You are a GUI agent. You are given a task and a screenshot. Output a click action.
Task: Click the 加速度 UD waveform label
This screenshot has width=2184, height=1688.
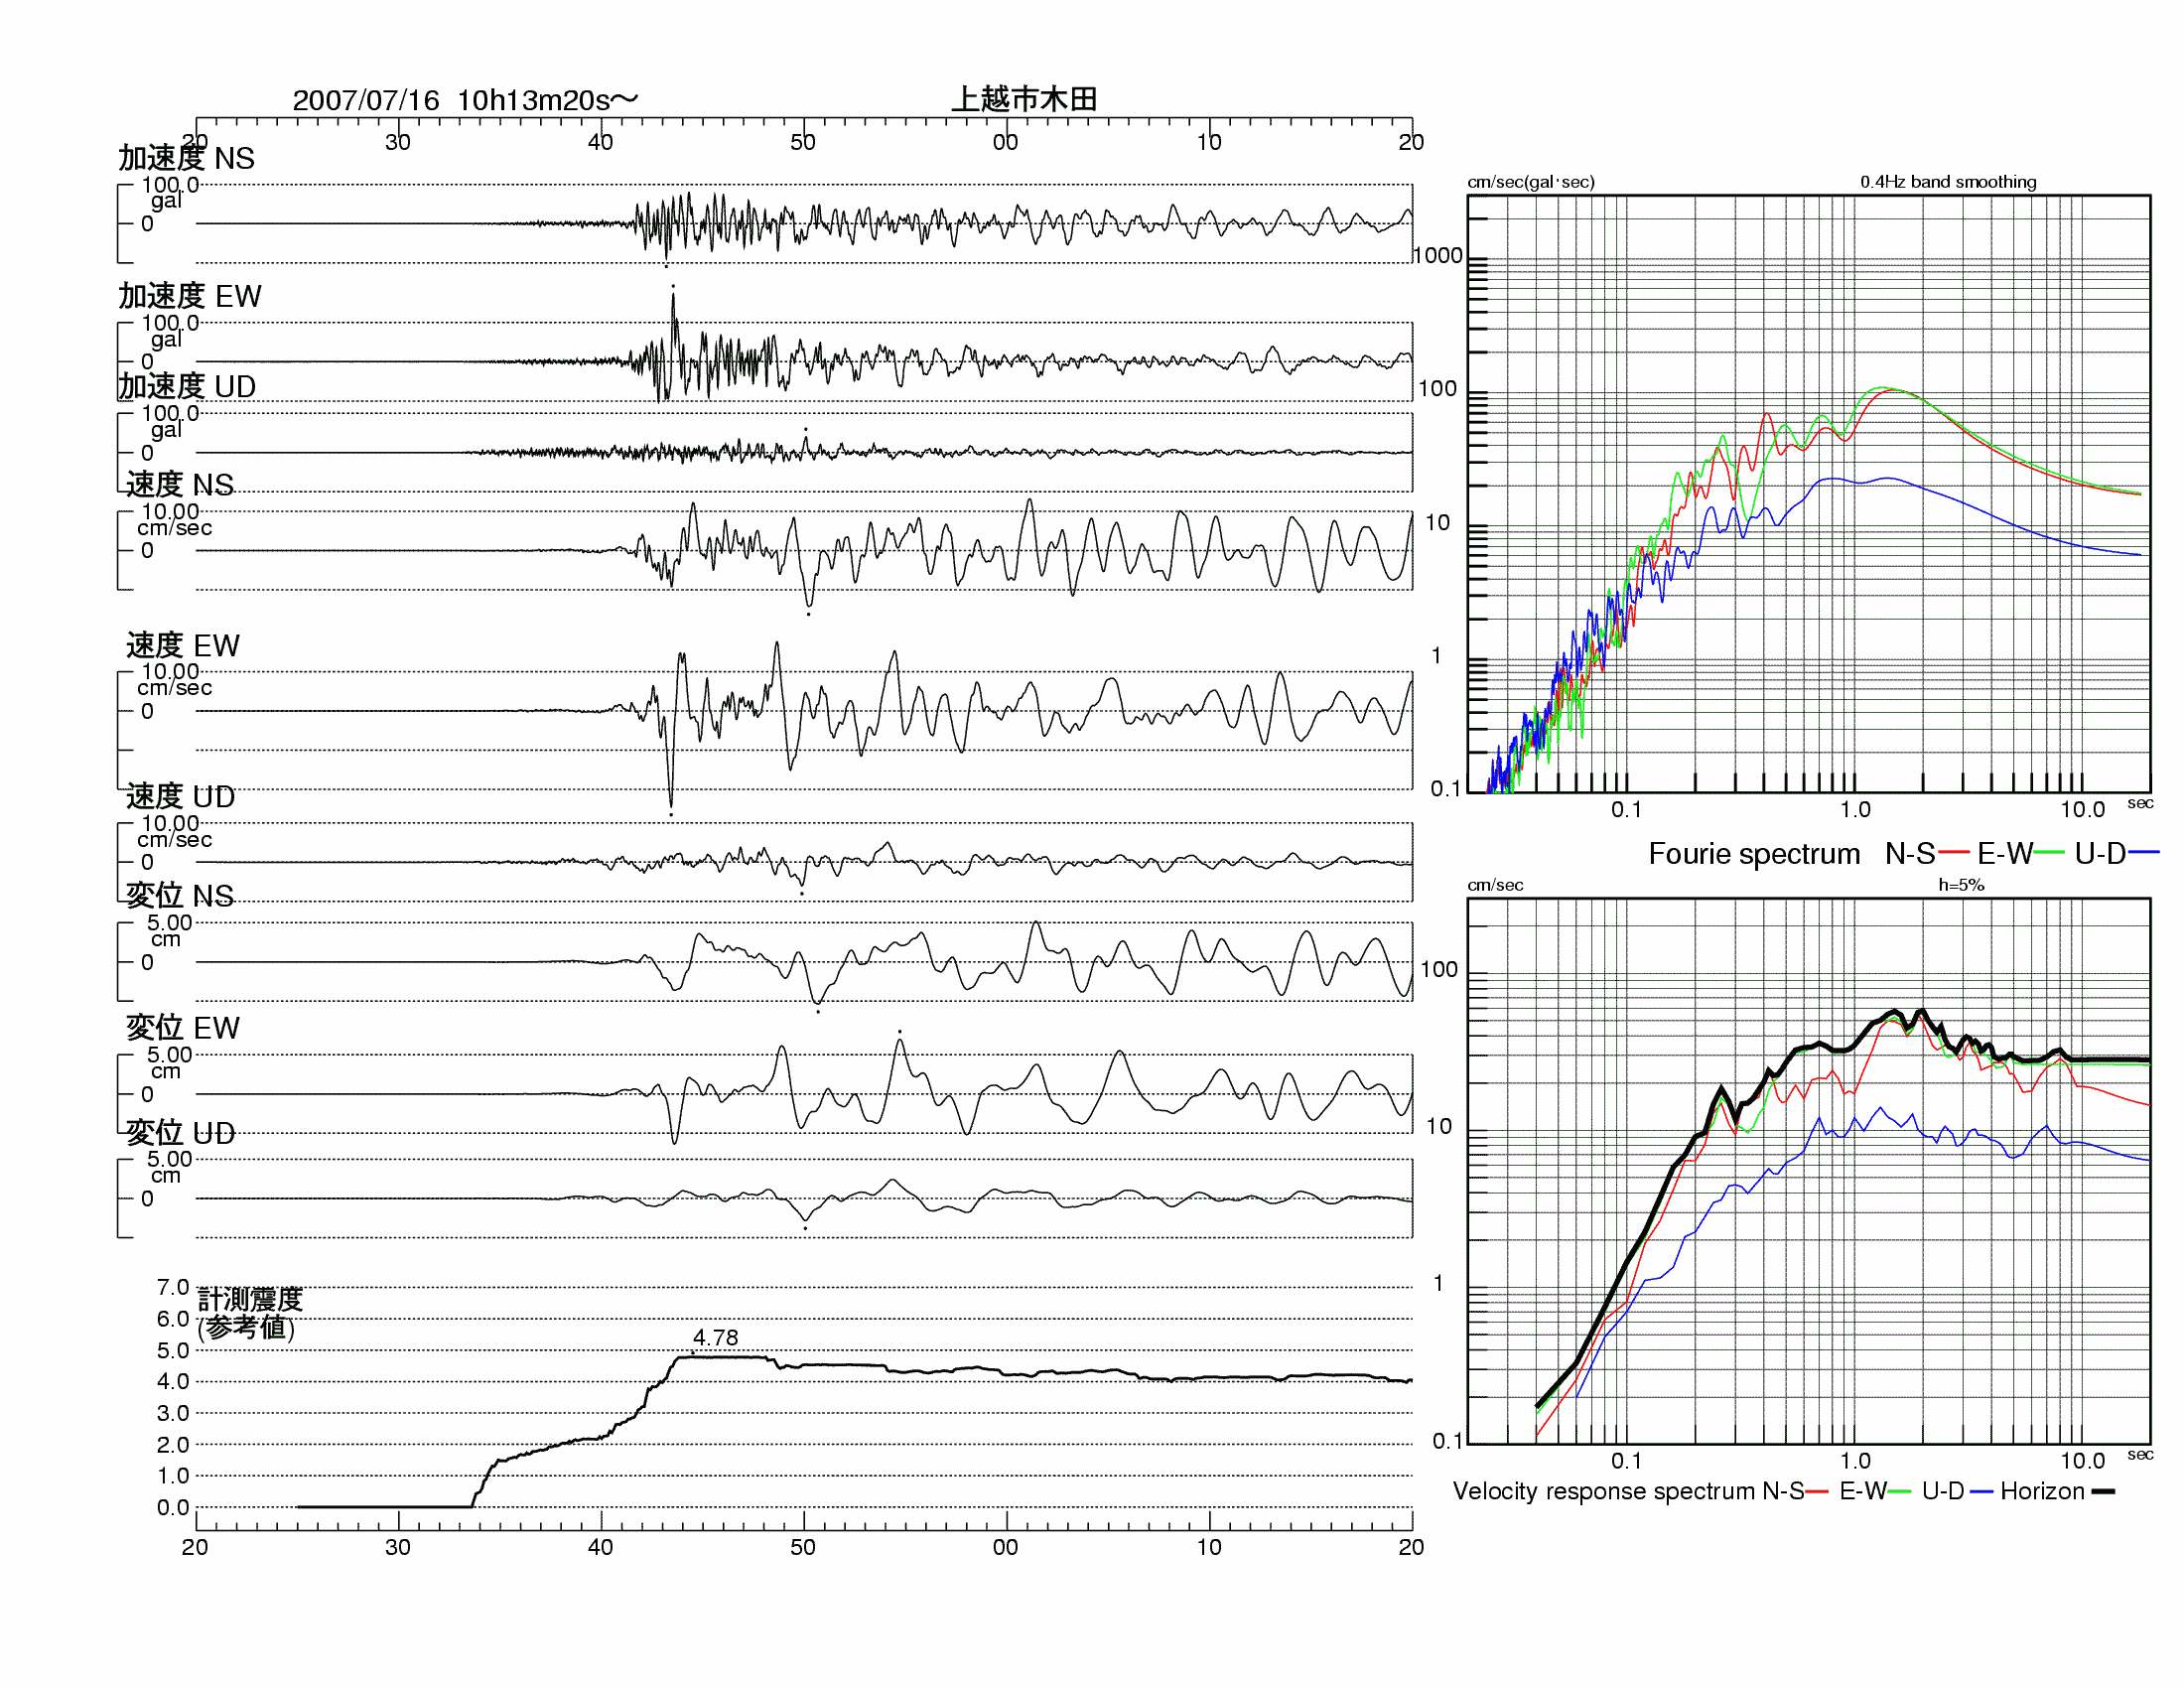coord(187,386)
